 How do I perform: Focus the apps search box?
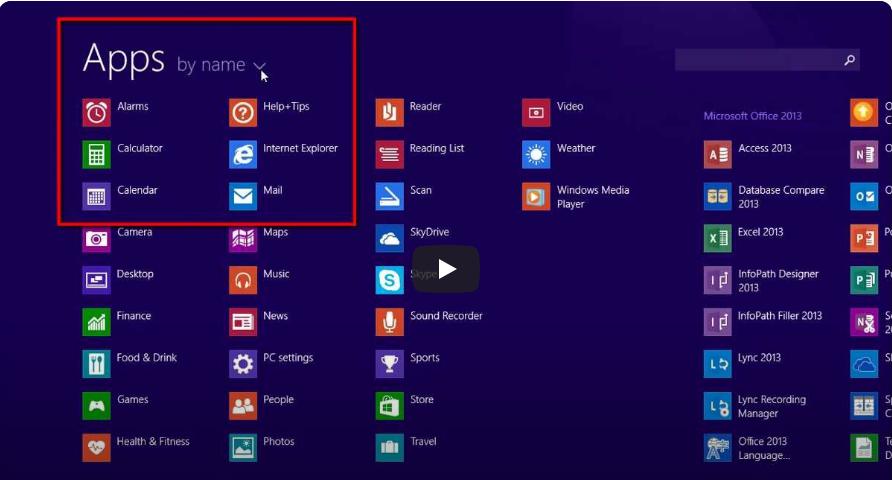pyautogui.click(x=767, y=60)
